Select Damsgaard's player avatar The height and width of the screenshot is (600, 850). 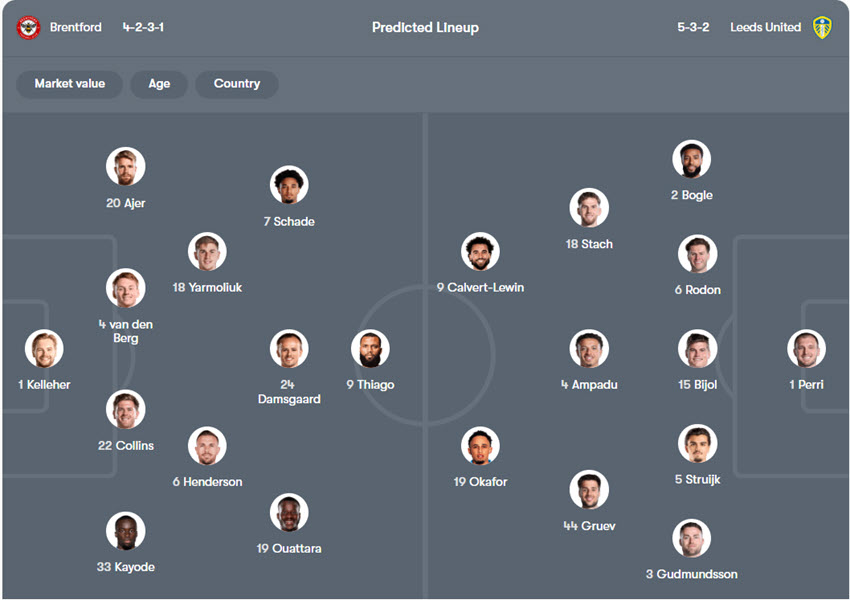tap(289, 349)
